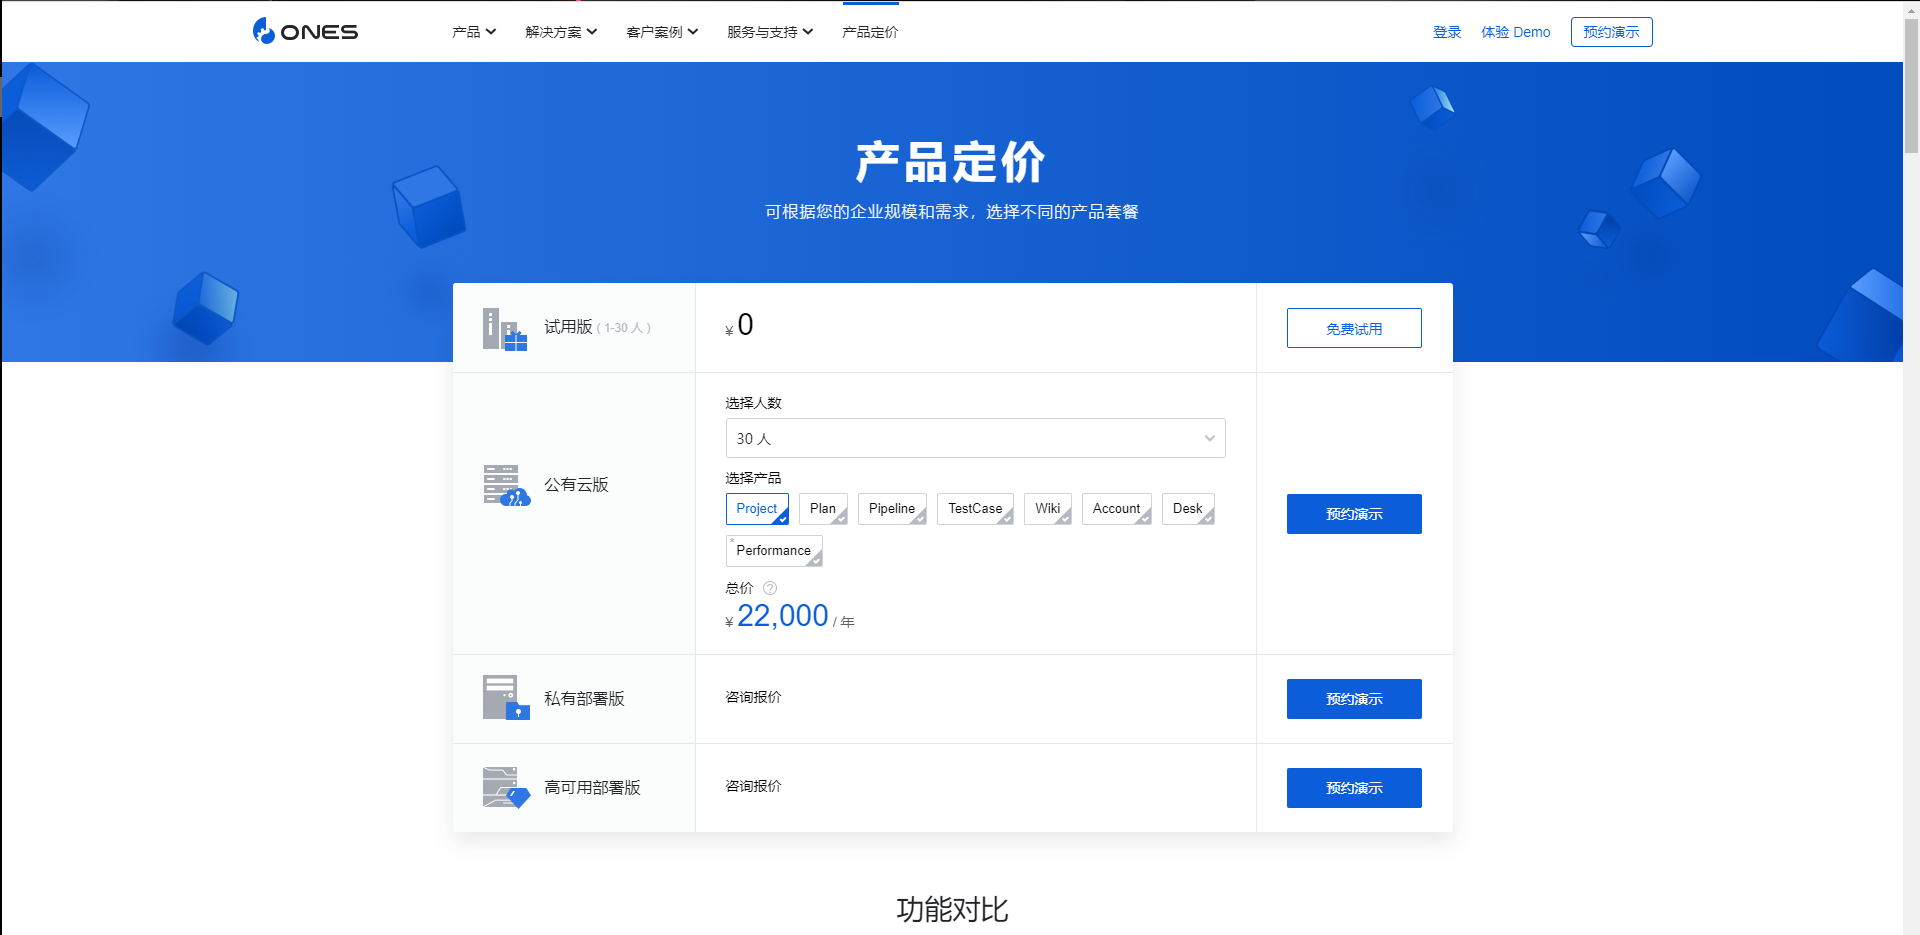1920x935 pixels.
Task: Open the 客户案例 menu
Action: pos(661,31)
